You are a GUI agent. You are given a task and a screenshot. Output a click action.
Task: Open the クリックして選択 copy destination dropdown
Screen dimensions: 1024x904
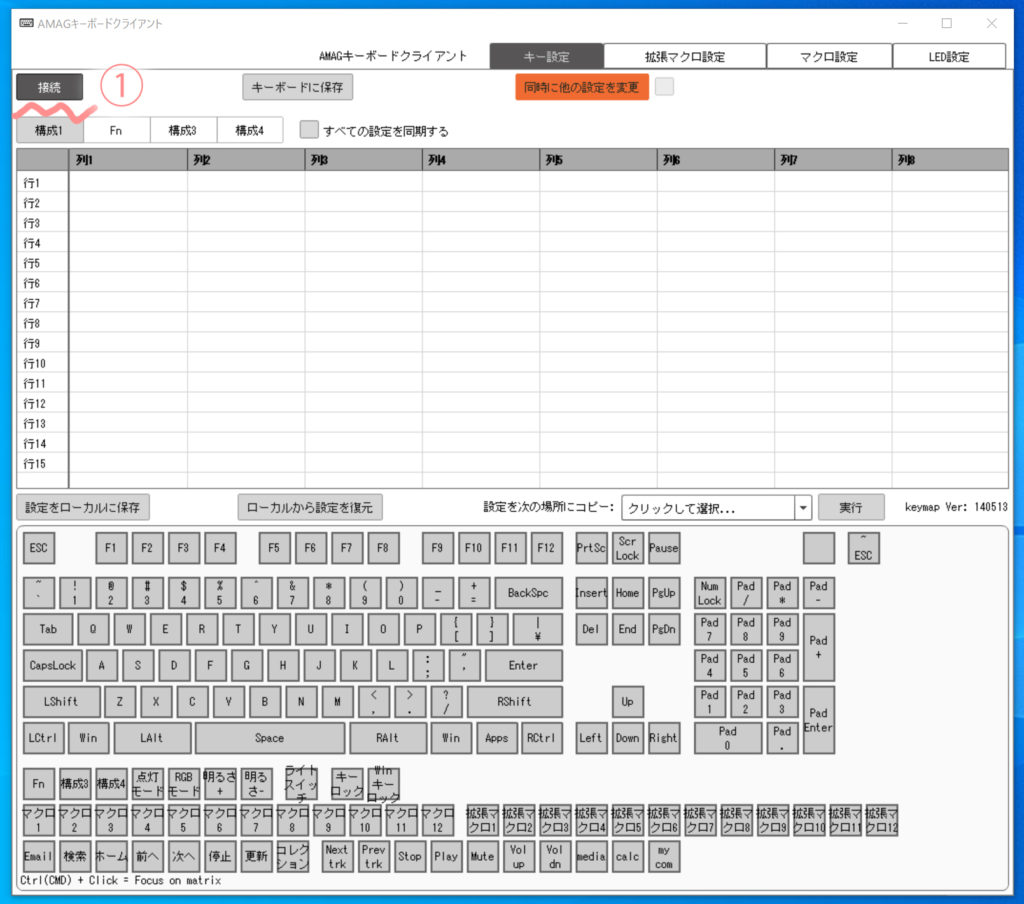[x=716, y=508]
